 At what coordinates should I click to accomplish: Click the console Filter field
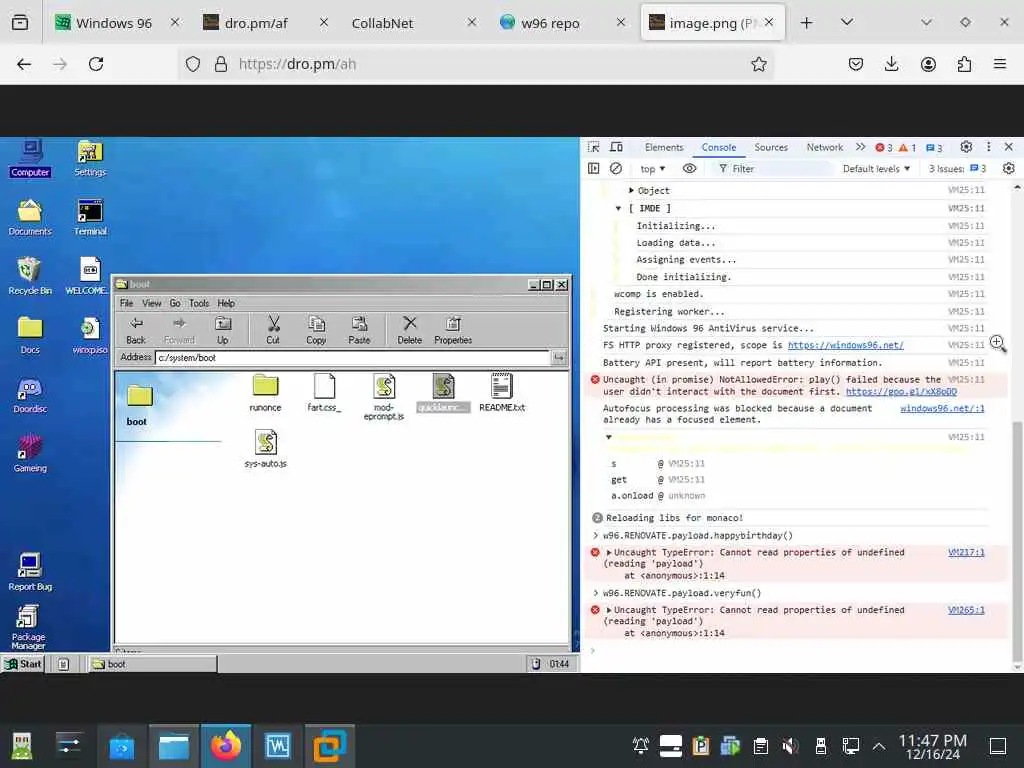tap(775, 168)
